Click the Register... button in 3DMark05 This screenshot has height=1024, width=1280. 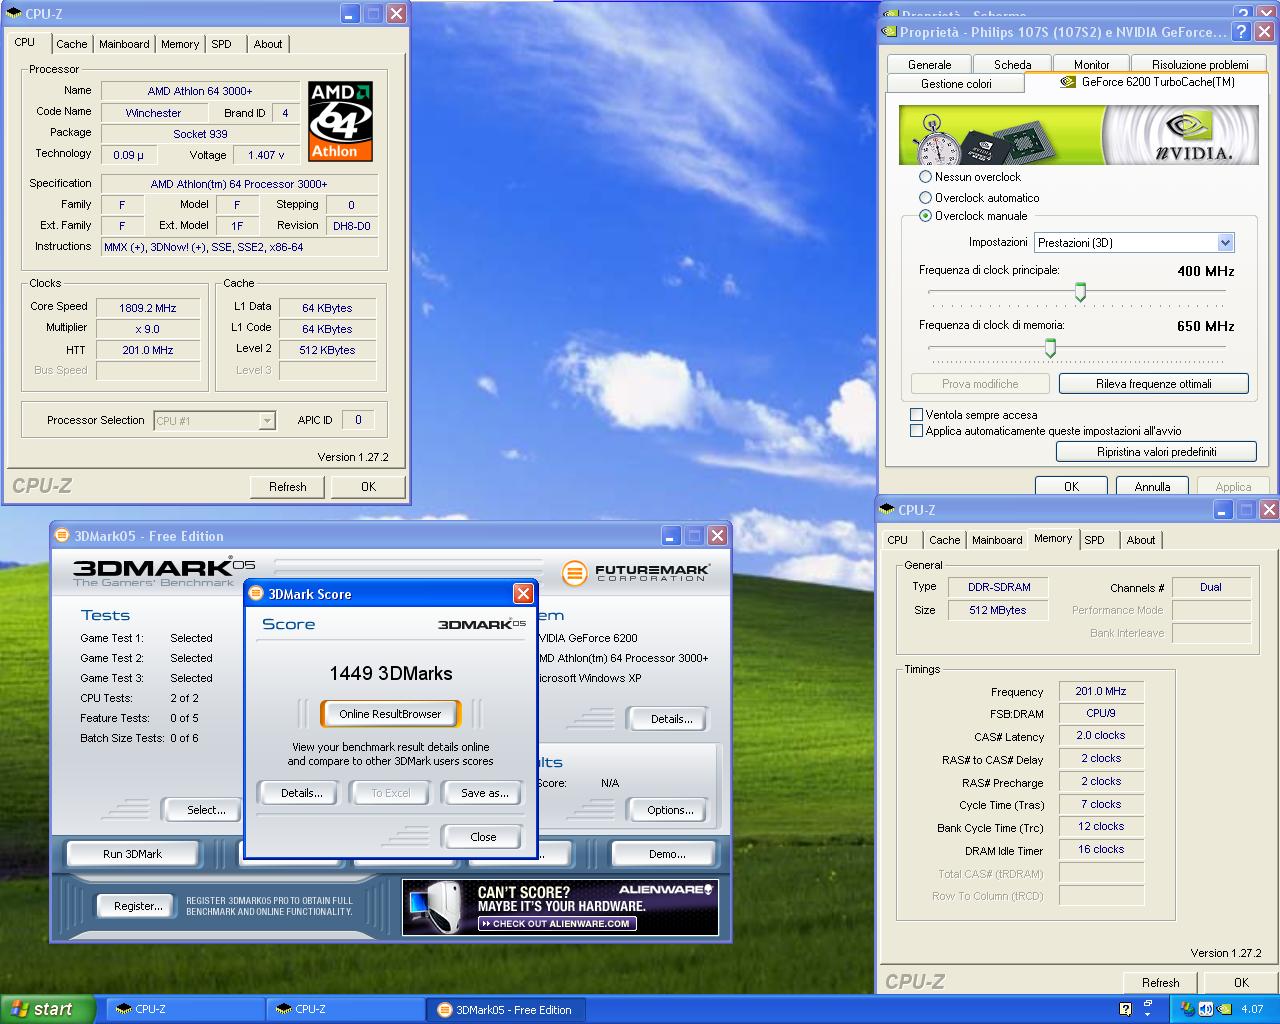click(x=138, y=906)
